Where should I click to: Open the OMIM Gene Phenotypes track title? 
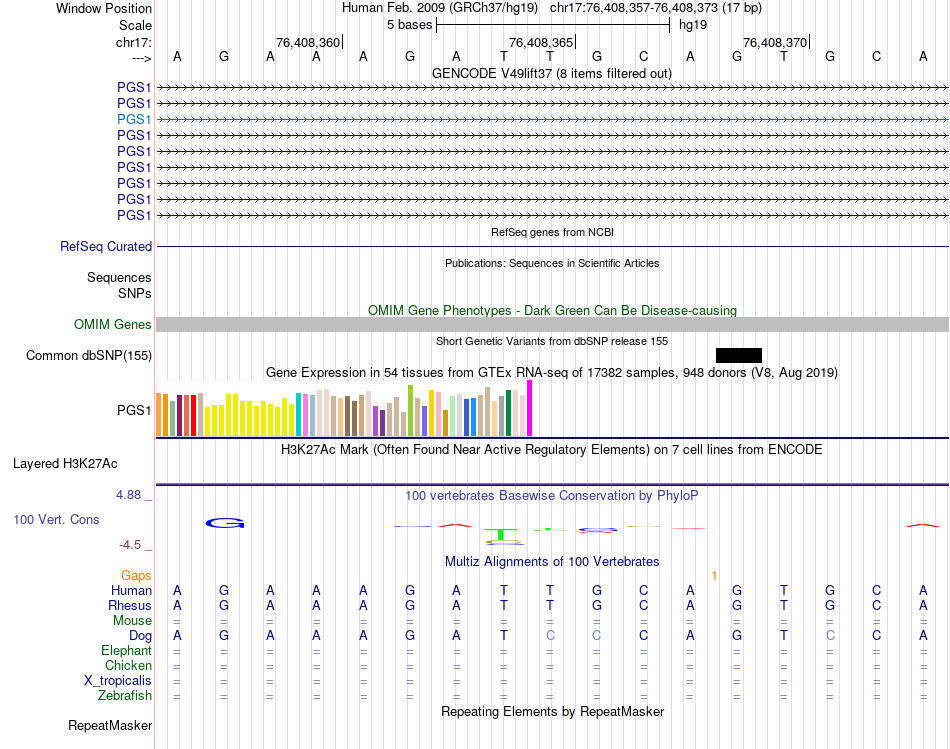(x=552, y=310)
